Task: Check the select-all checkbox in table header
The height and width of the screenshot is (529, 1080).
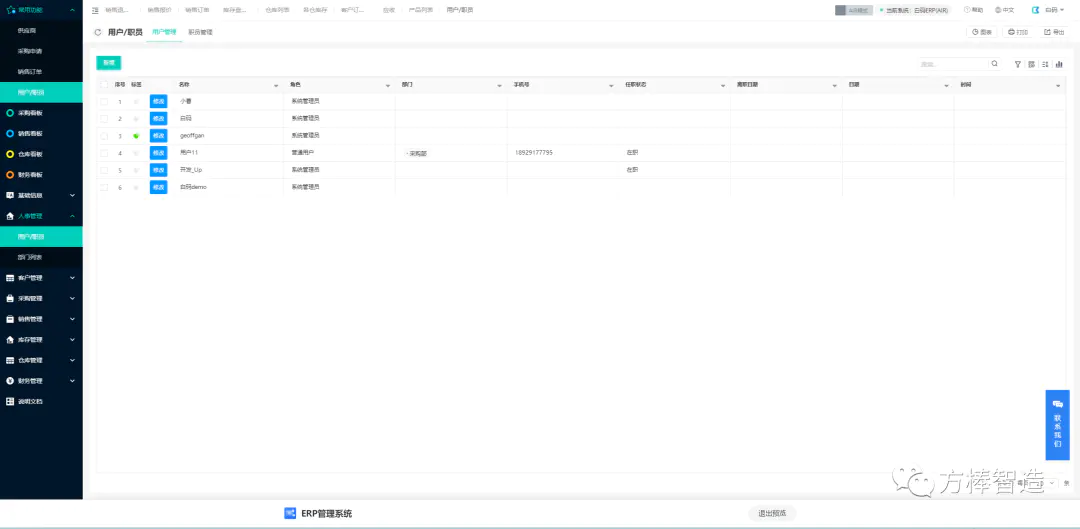Action: 104,85
